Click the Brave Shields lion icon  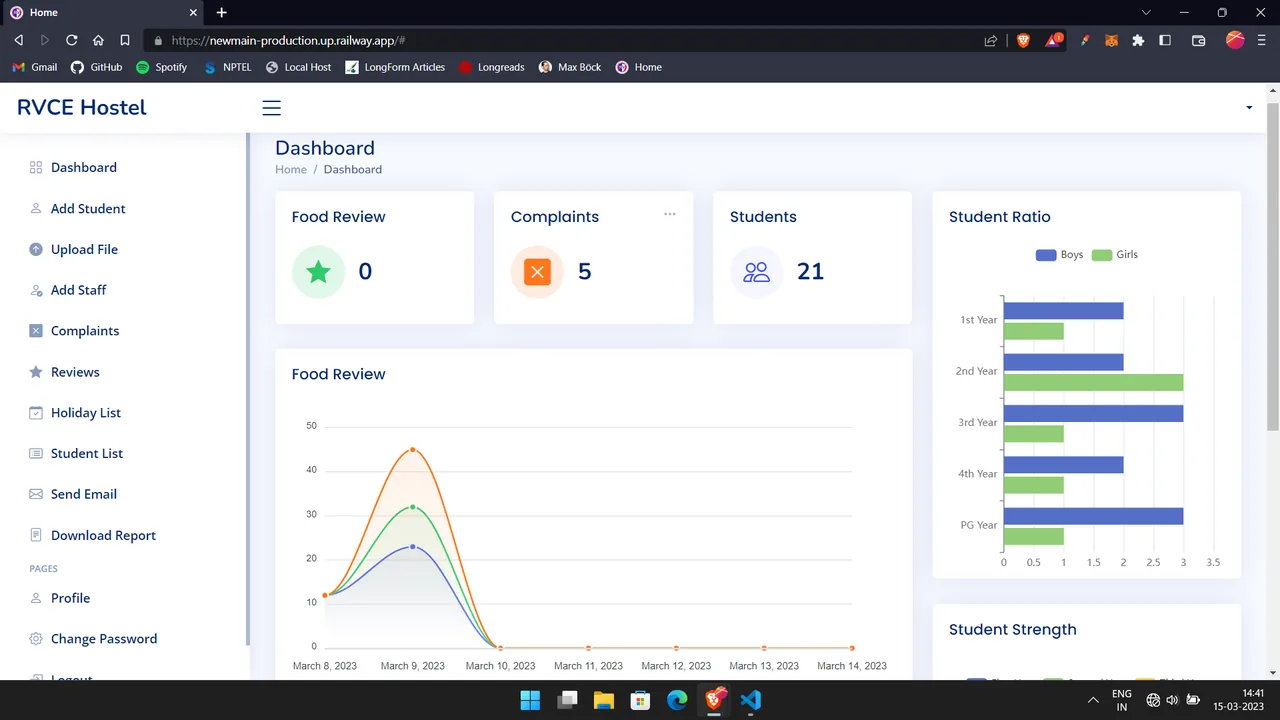(1023, 41)
